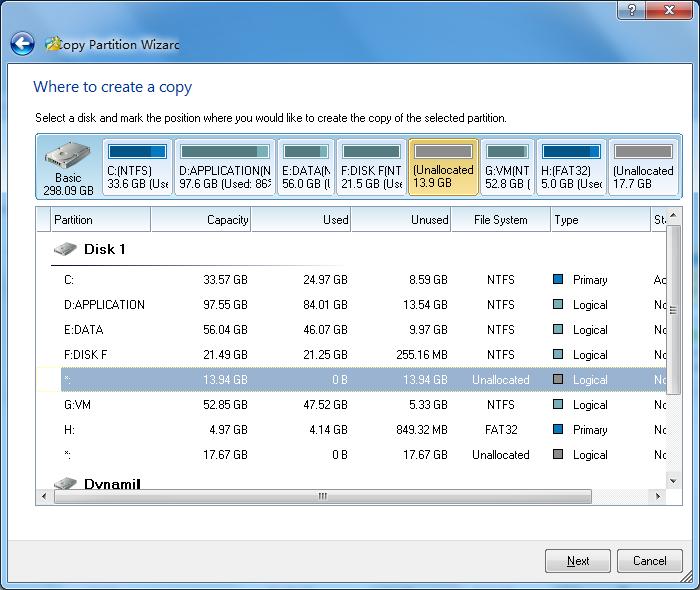This screenshot has height=590, width=700.
Task: Select the C:(NTFS) partition block
Action: pyautogui.click(x=136, y=167)
